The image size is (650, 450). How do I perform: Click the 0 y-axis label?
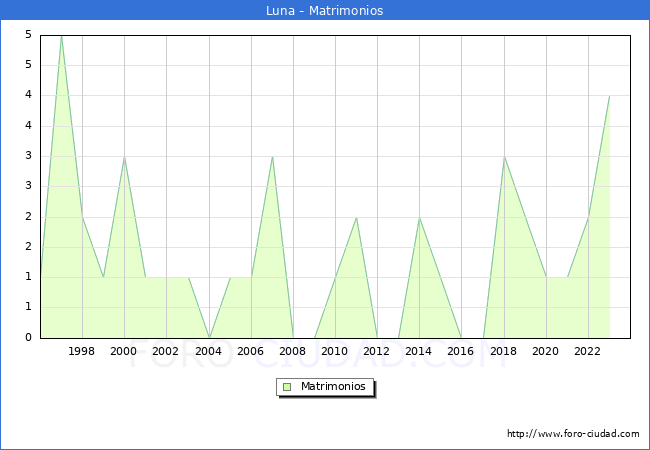click(x=28, y=337)
